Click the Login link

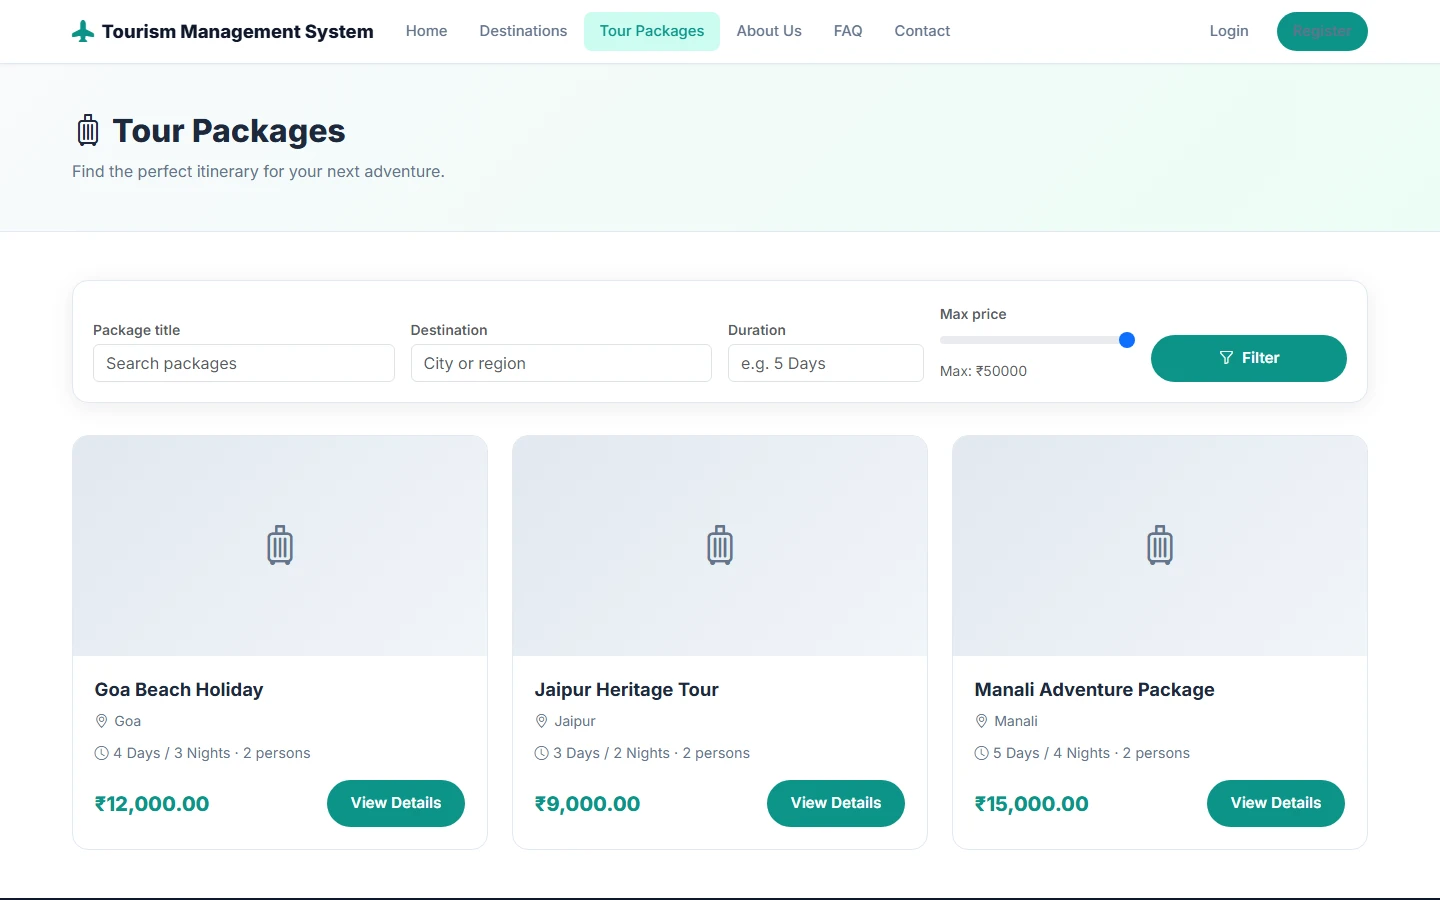pos(1229,31)
